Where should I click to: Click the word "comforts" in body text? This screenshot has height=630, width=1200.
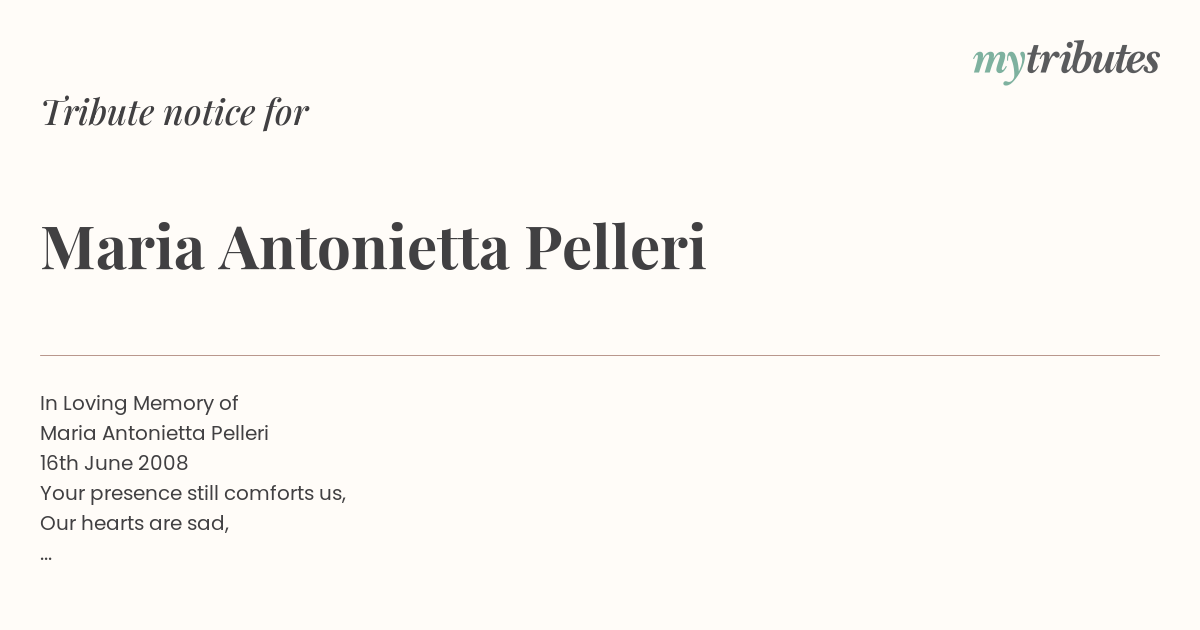tap(264, 493)
